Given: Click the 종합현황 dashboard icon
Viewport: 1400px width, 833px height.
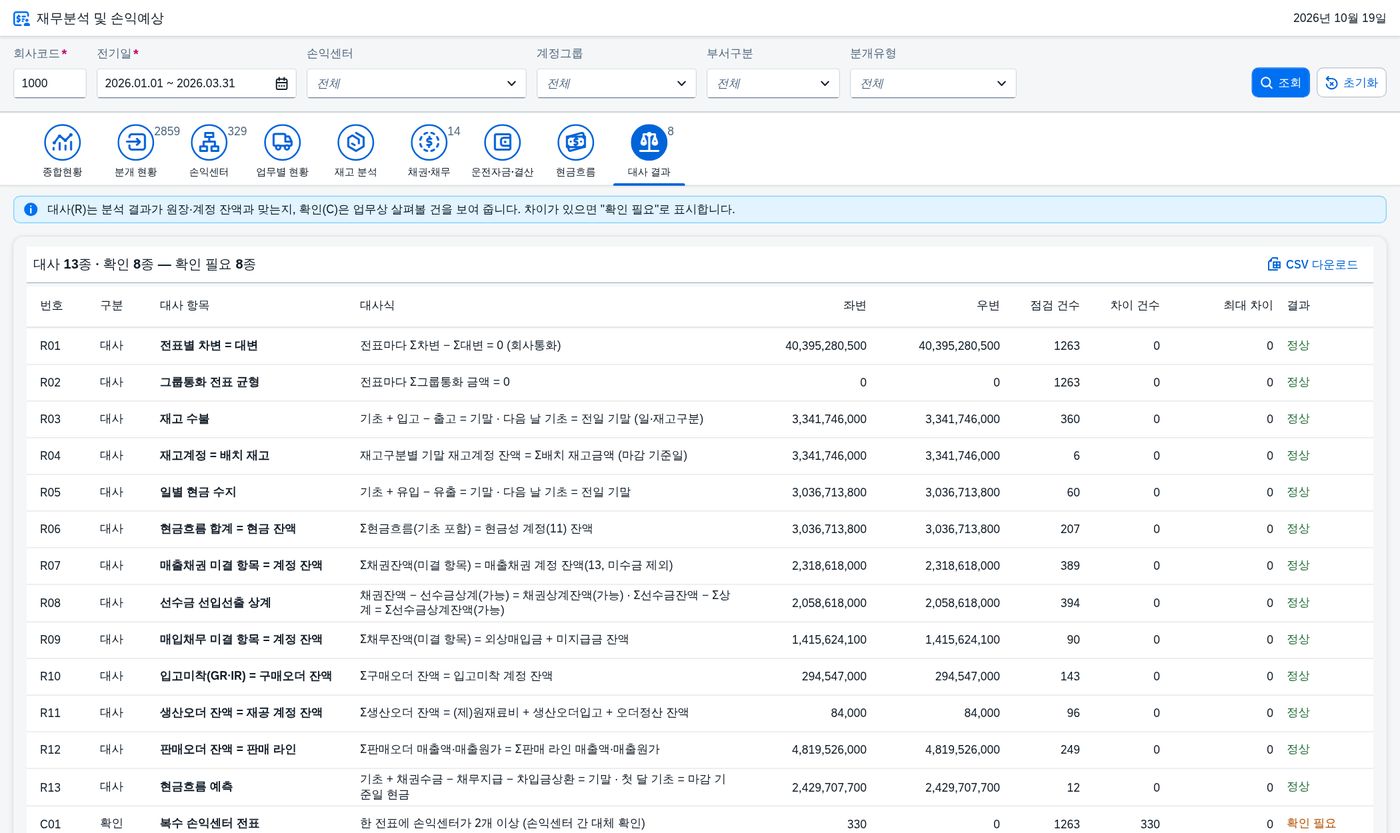Looking at the screenshot, I should coord(62,142).
